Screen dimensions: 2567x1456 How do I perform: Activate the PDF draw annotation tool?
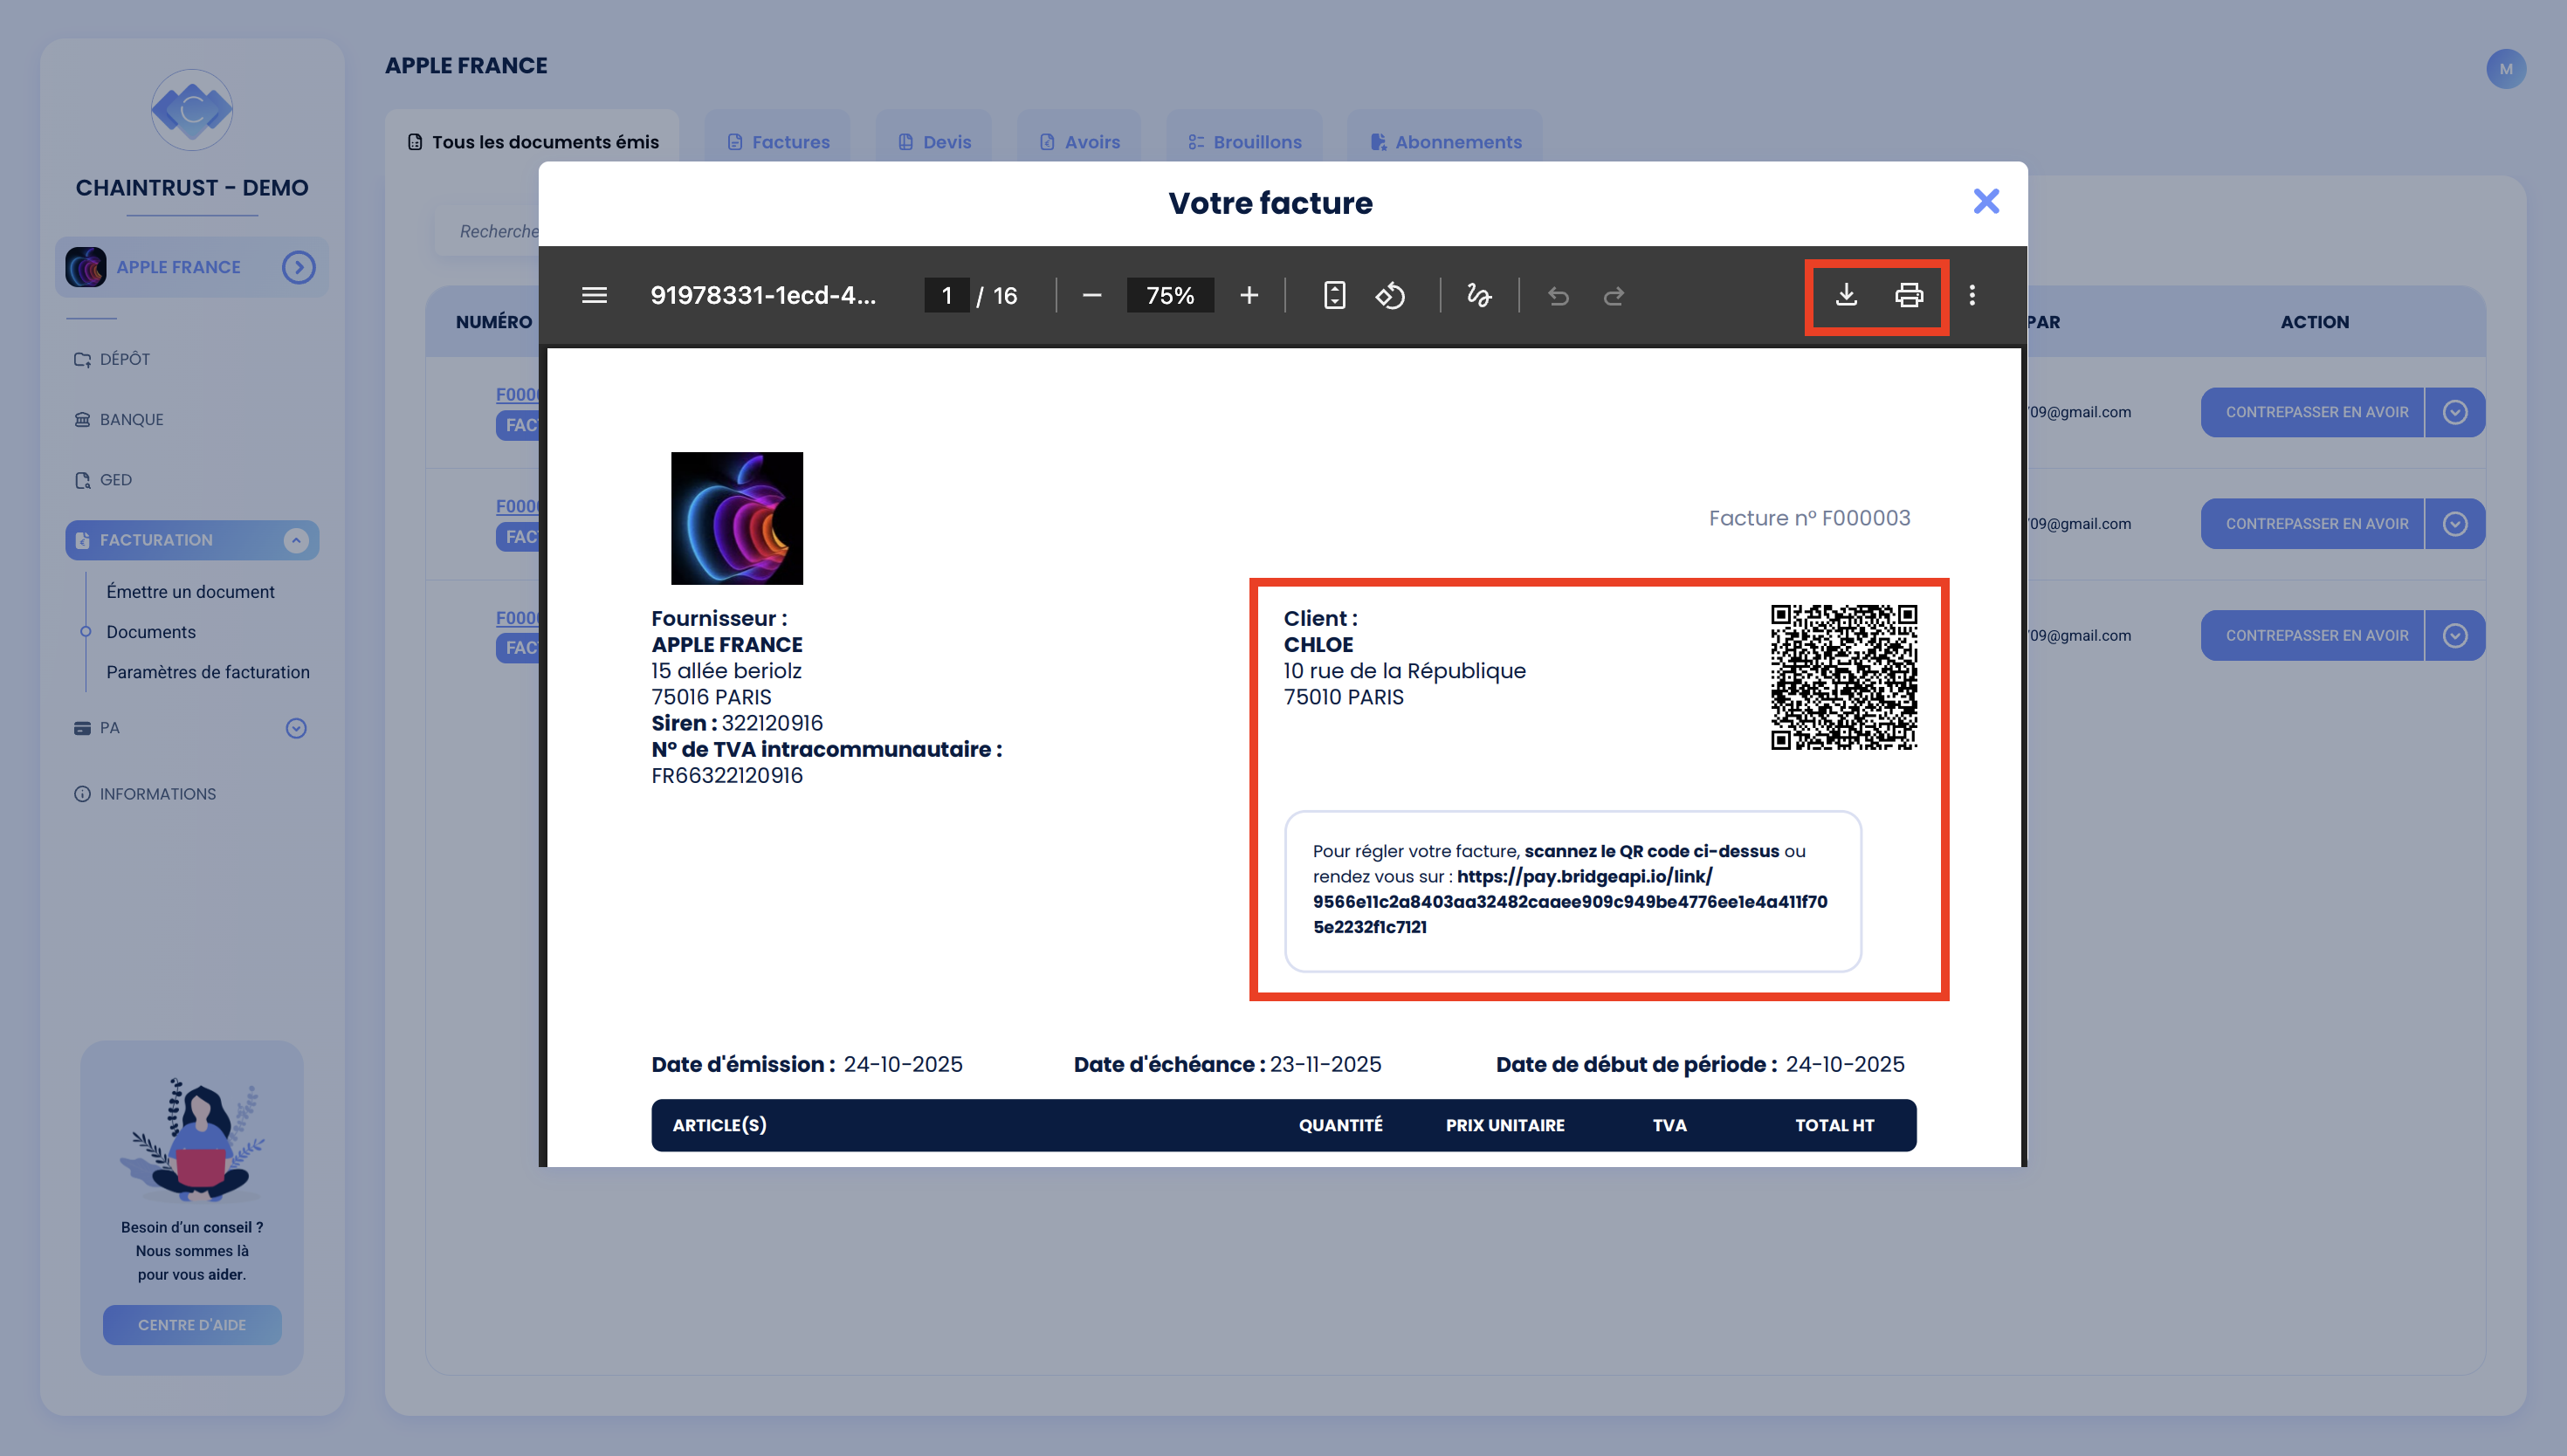(x=1478, y=295)
